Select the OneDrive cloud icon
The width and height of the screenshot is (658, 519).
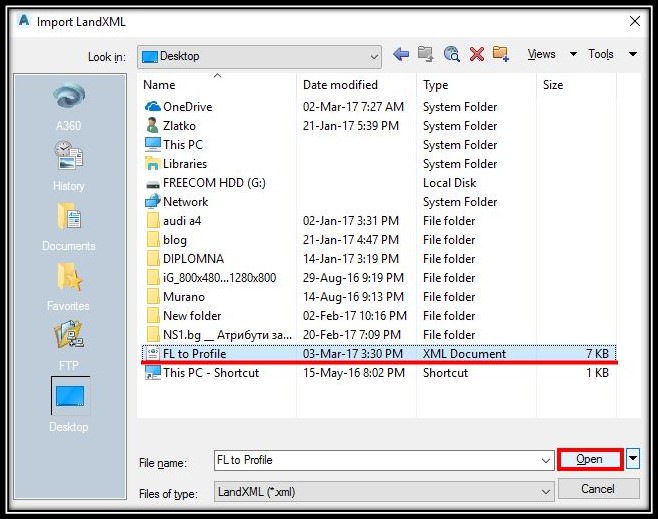[153, 107]
